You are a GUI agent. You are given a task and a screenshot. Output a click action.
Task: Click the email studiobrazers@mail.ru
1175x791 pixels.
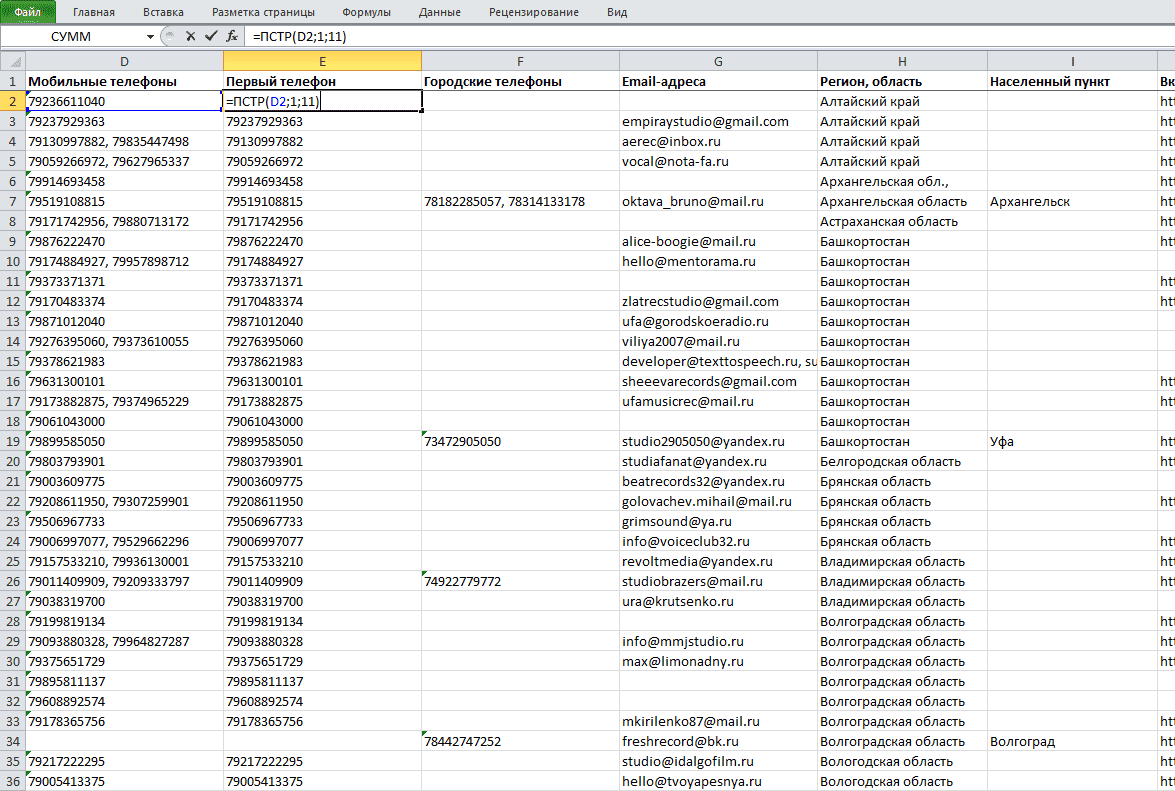pos(692,581)
